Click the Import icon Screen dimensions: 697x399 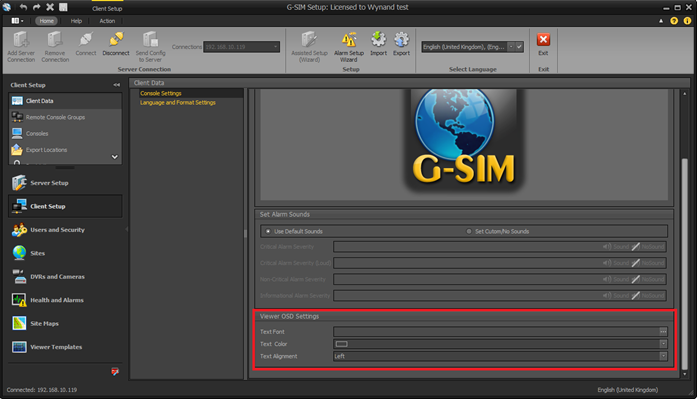(378, 40)
